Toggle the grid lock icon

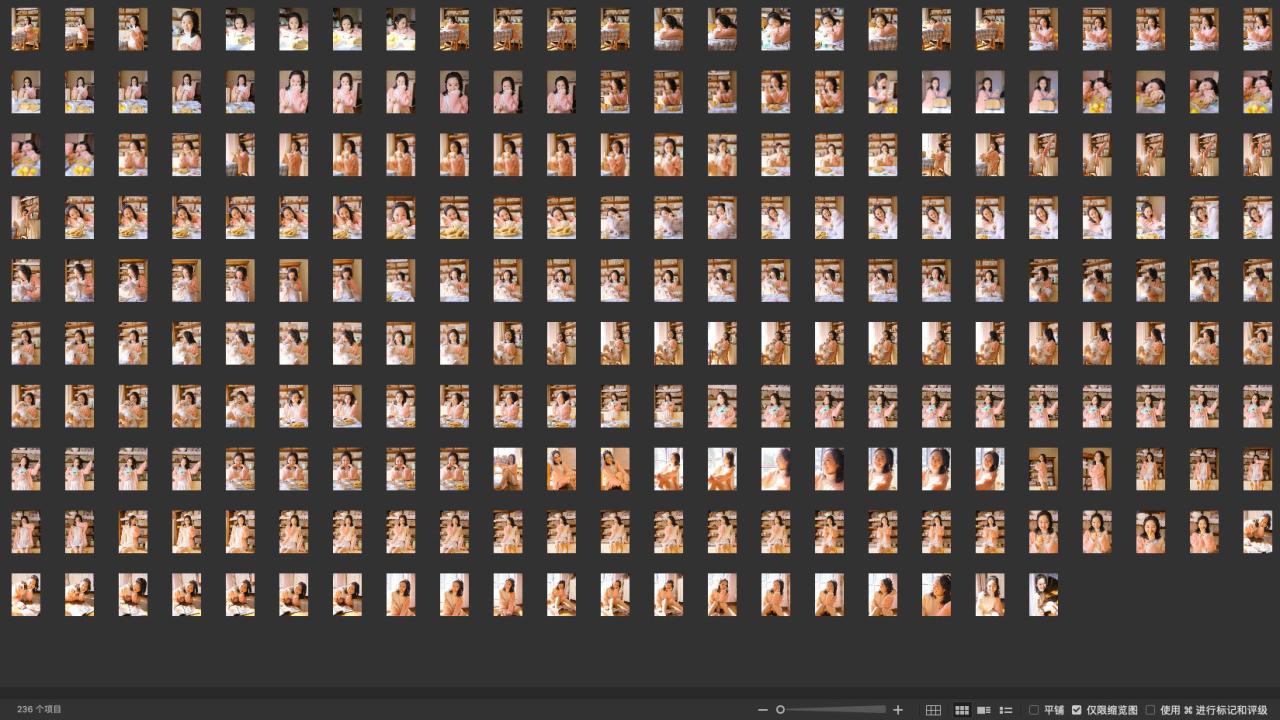933,710
